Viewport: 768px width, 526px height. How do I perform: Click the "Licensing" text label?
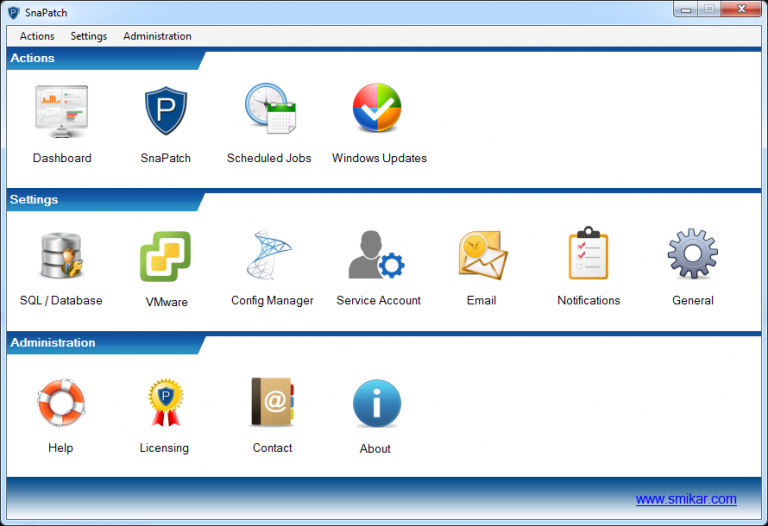164,448
